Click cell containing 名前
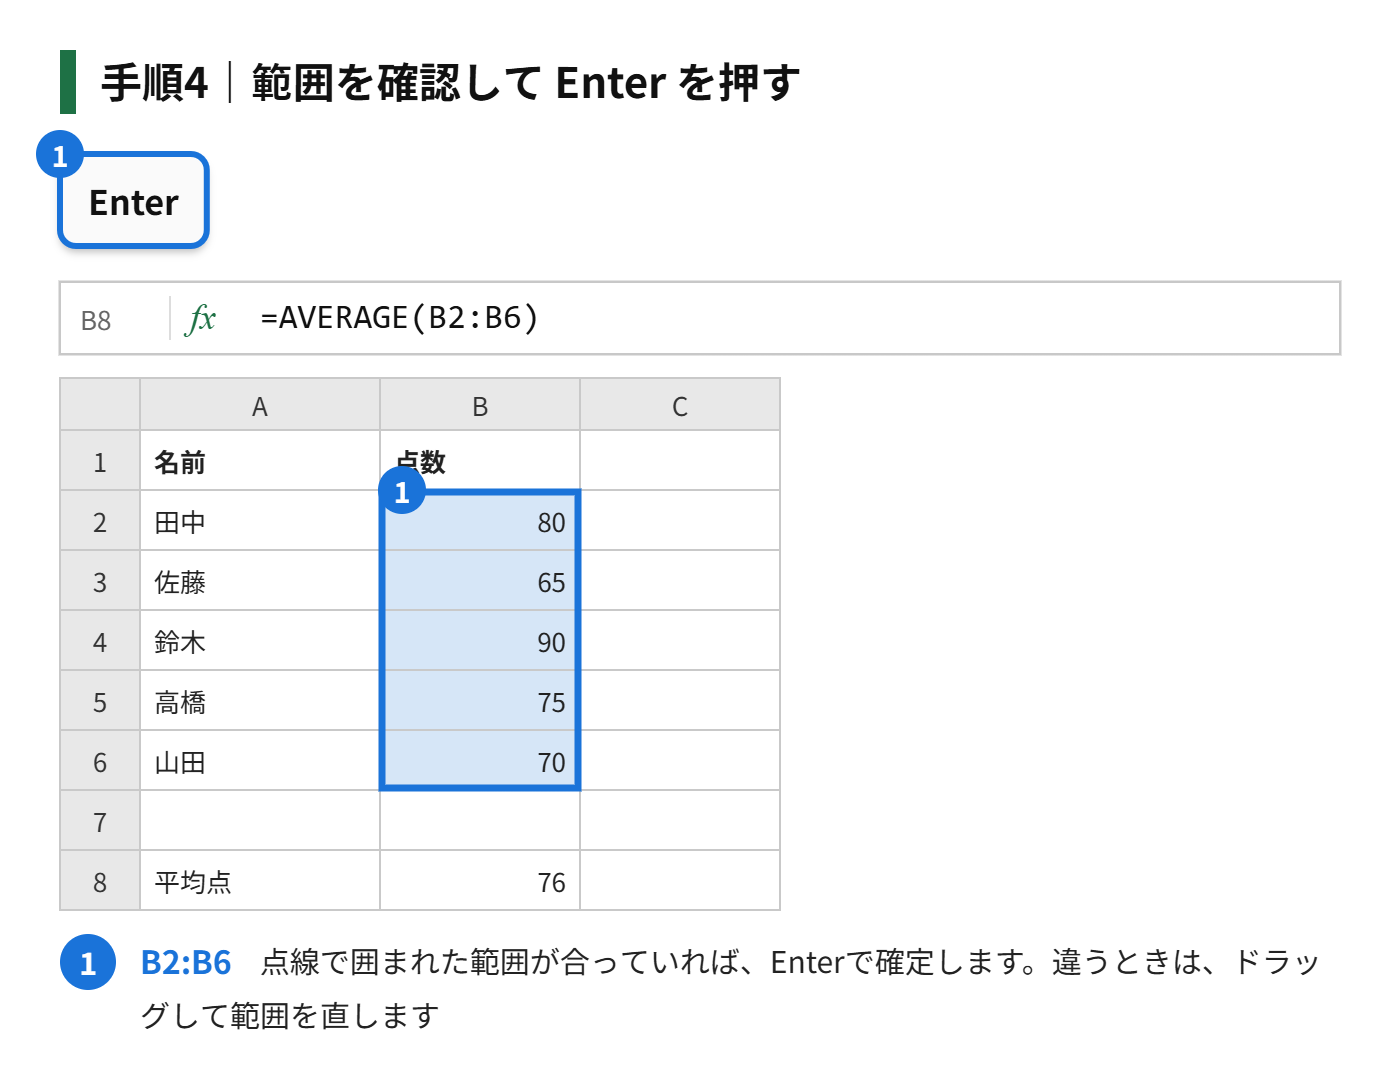 tap(260, 461)
